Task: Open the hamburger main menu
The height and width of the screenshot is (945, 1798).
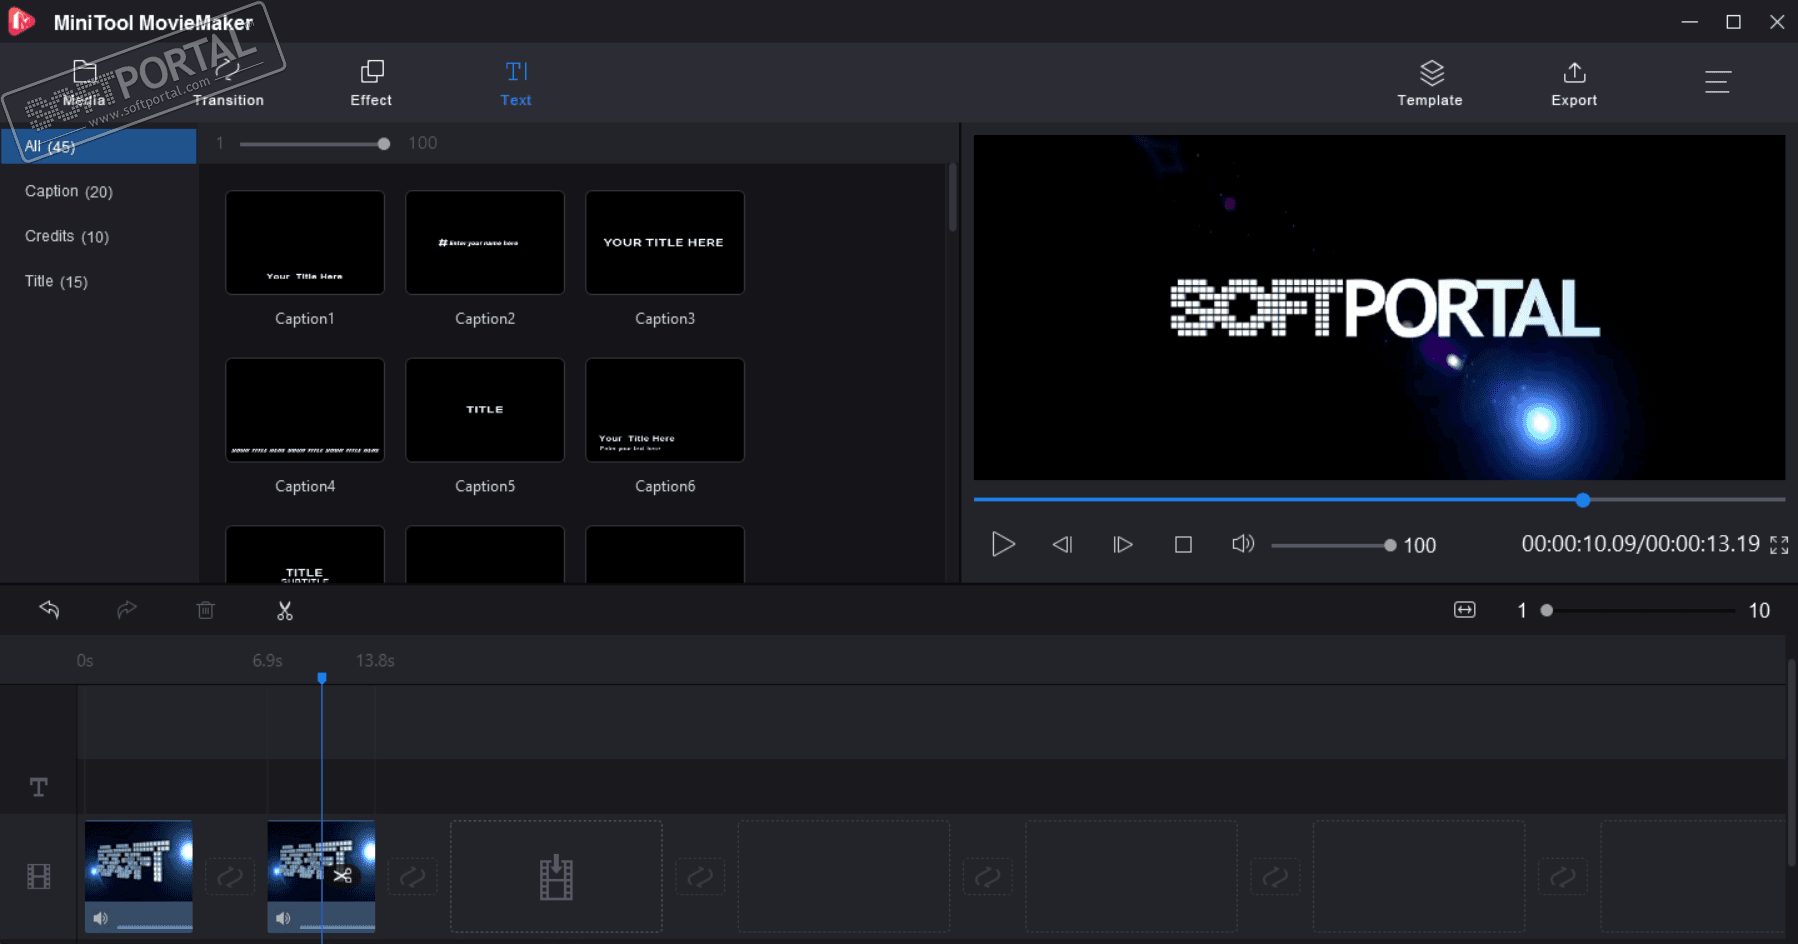Action: (1717, 82)
